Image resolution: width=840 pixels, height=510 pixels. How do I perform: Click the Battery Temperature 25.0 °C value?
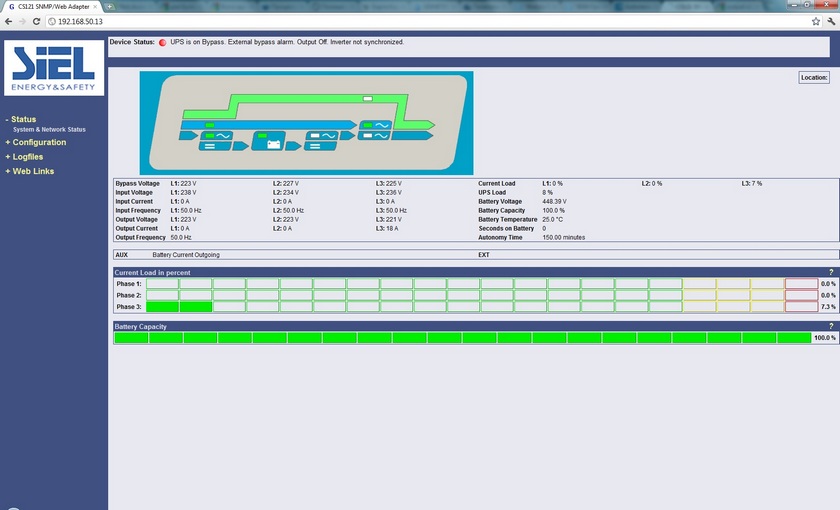coord(552,219)
